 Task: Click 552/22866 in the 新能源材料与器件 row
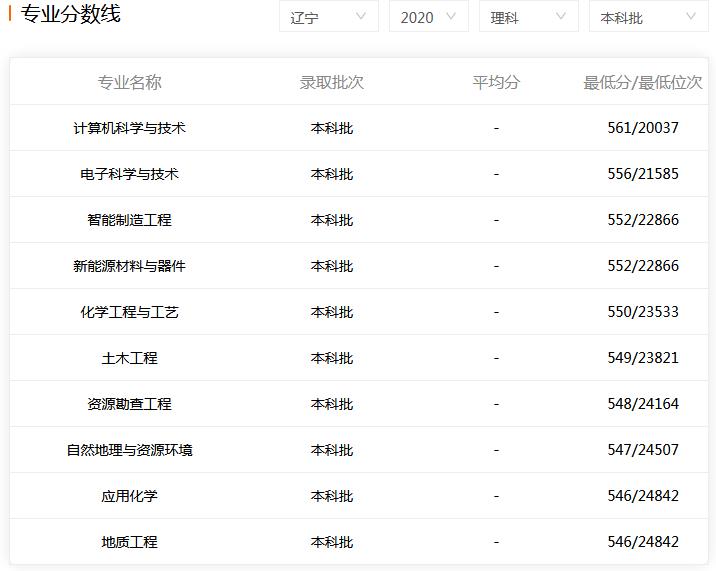pyautogui.click(x=643, y=266)
